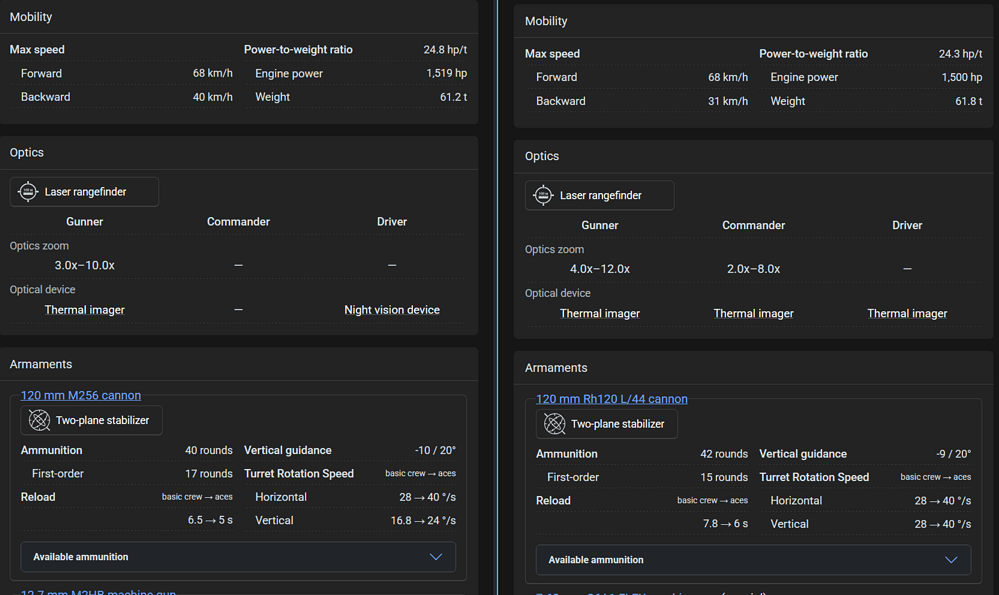Select the left Laser rangefinder badge
The height and width of the screenshot is (595, 999).
tap(84, 192)
